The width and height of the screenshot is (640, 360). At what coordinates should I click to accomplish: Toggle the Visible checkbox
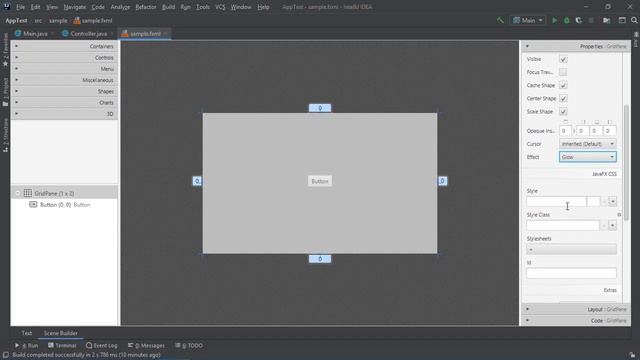click(x=563, y=59)
